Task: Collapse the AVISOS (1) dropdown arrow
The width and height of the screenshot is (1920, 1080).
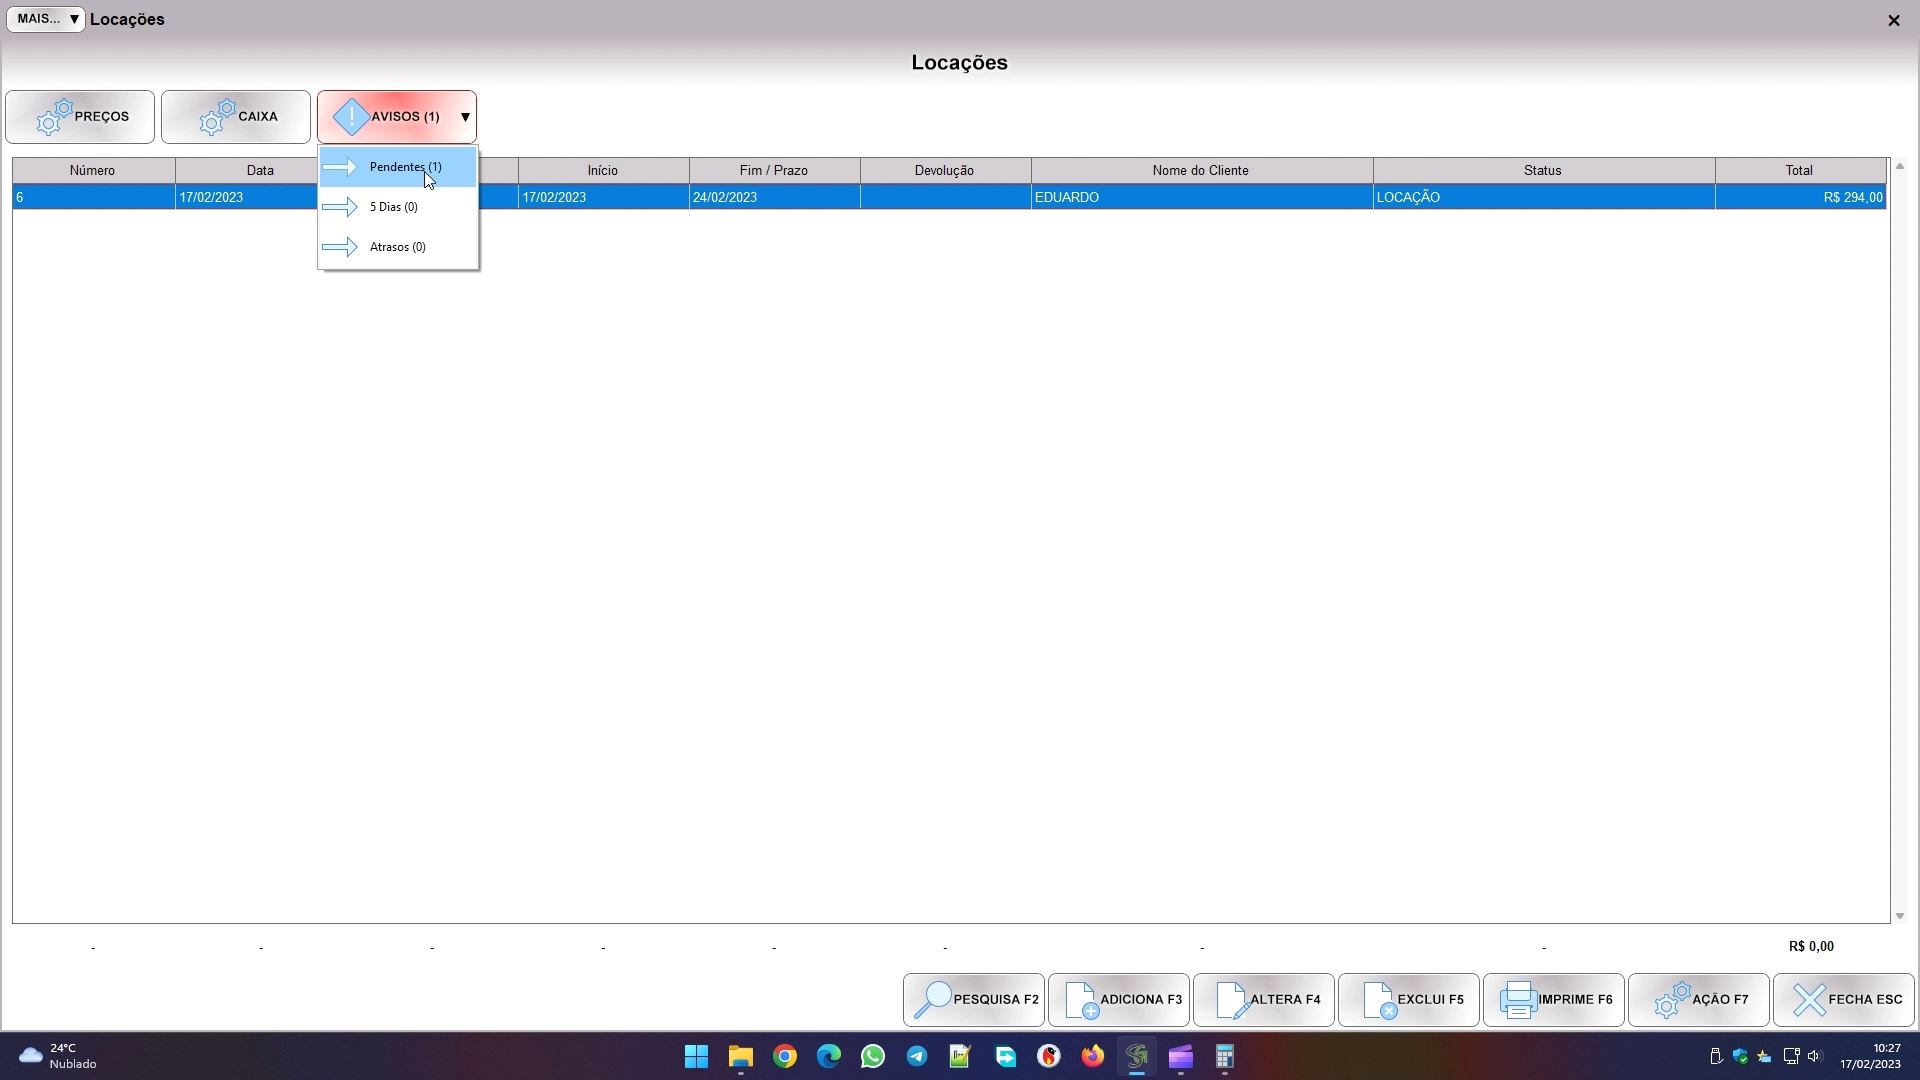Action: (465, 117)
